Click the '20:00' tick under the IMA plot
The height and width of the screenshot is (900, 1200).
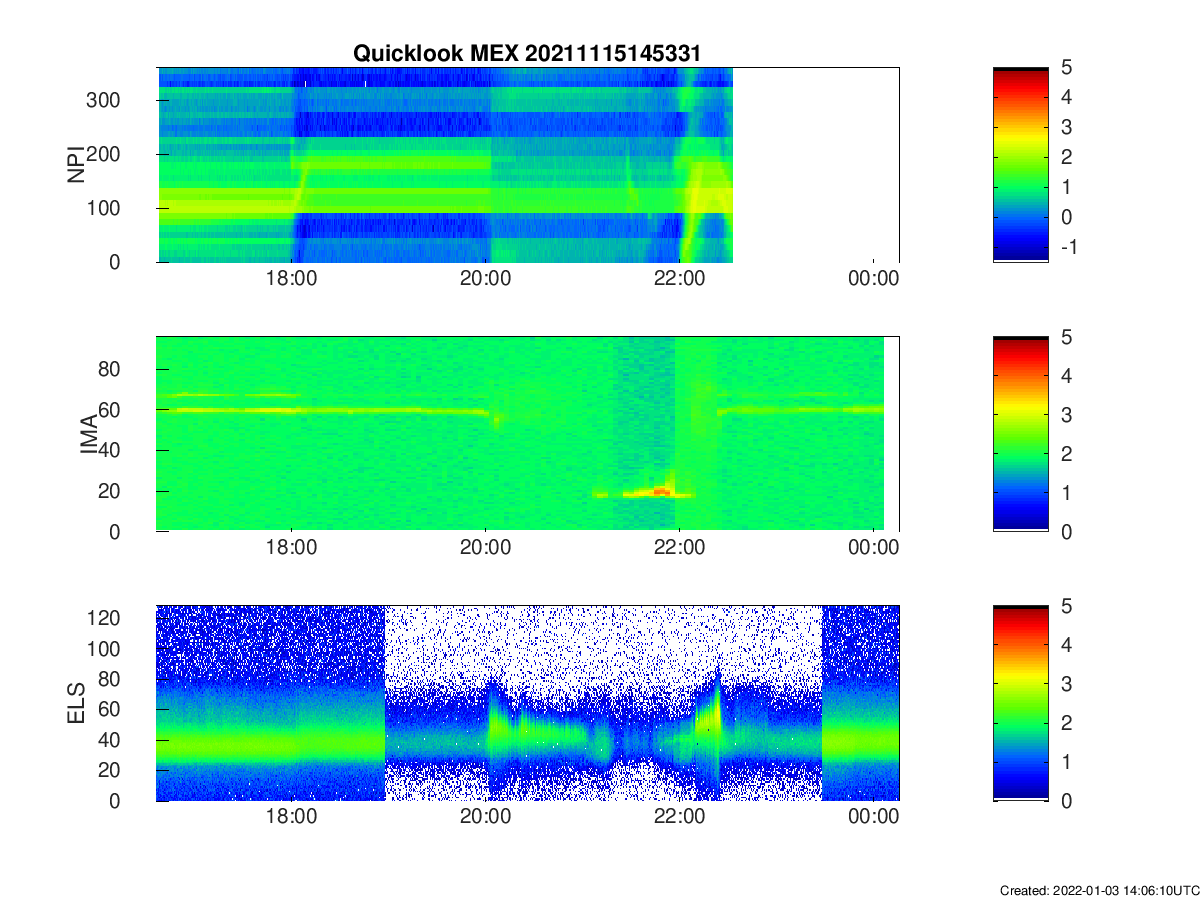click(485, 548)
